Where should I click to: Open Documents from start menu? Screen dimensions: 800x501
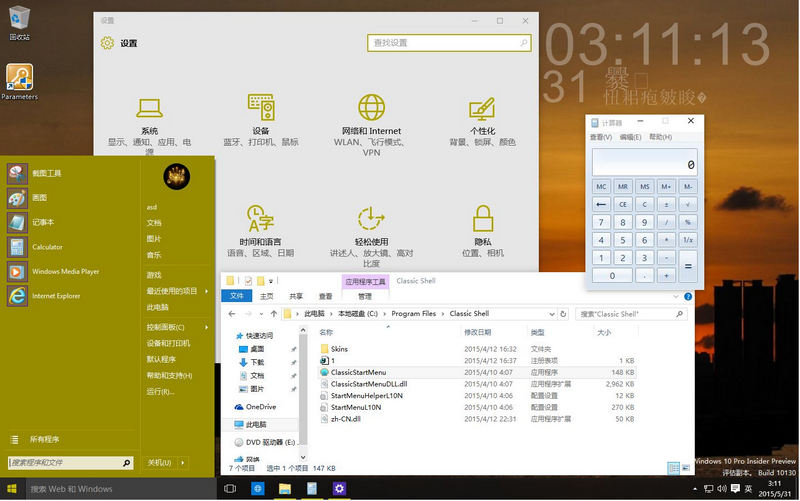154,223
